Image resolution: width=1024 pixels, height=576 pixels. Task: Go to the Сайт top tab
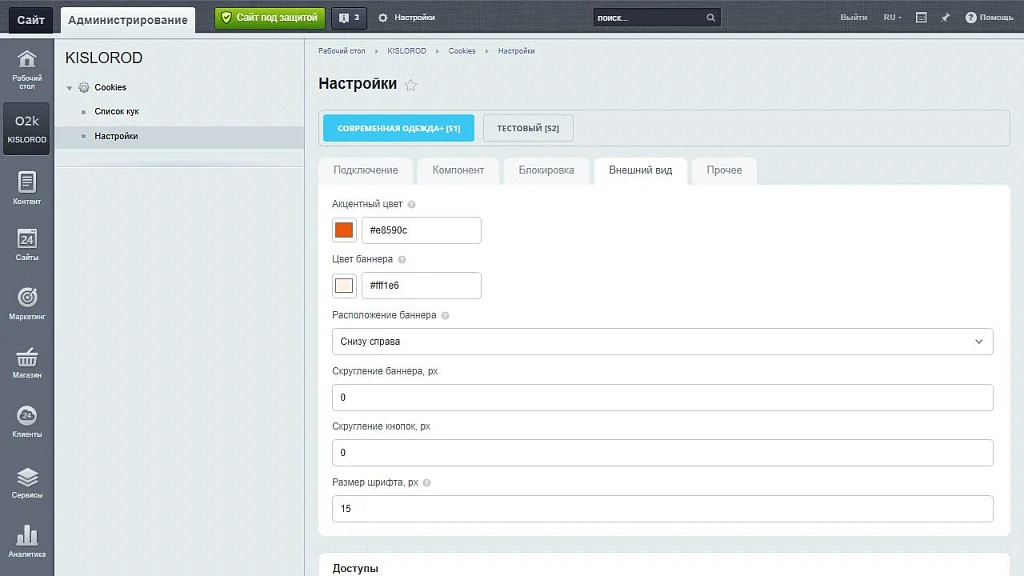31,20
